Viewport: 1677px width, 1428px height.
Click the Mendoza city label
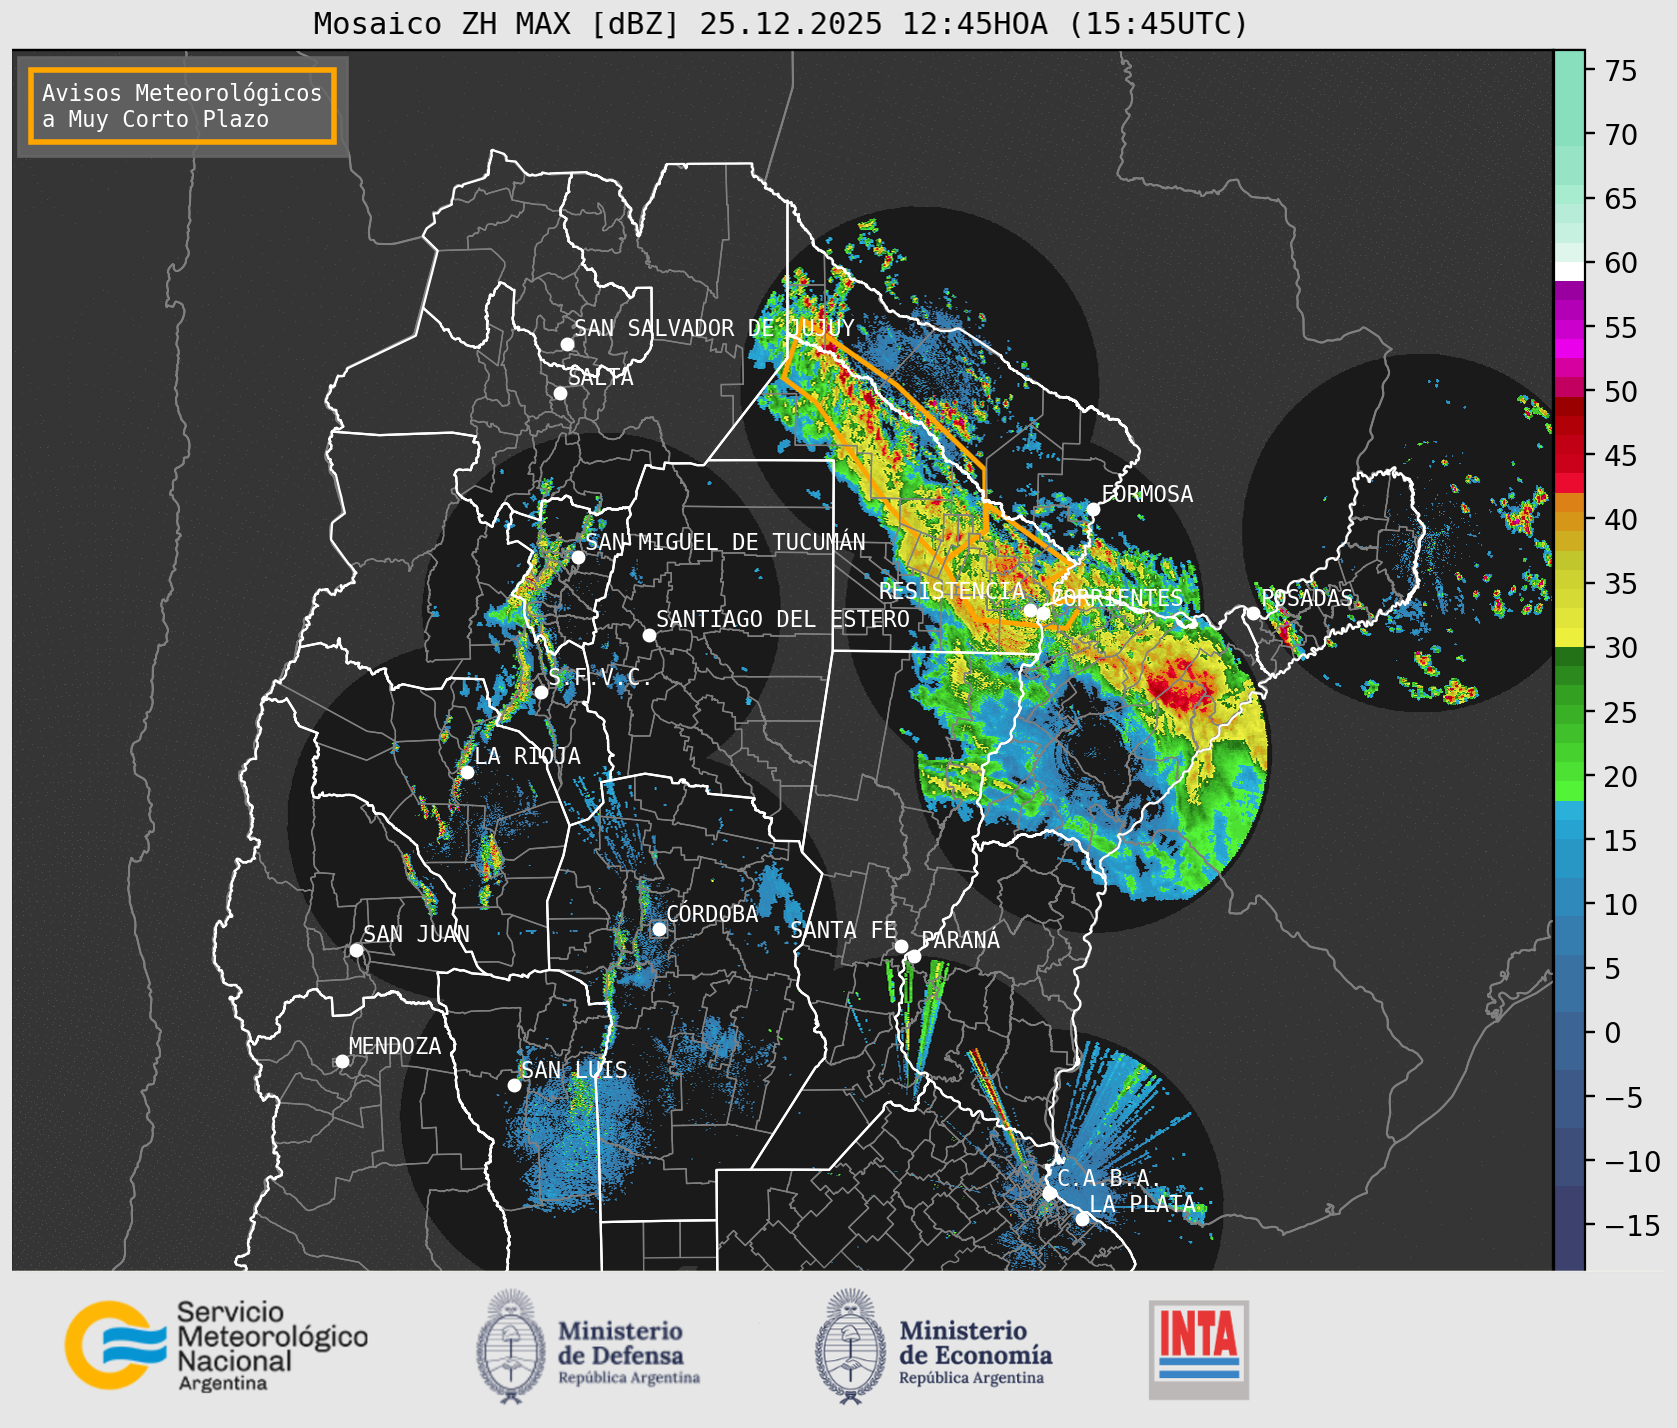[395, 1046]
